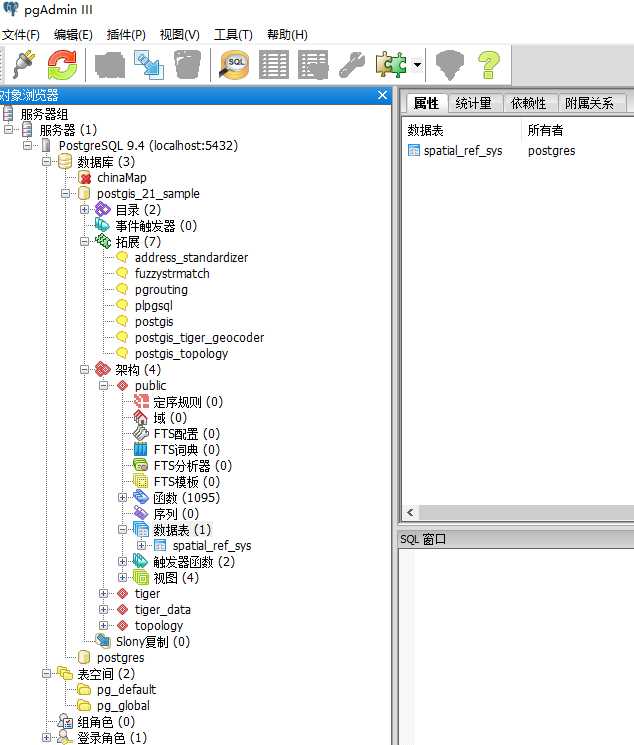The height and width of the screenshot is (745, 634).
Task: Click the maintenance wrench icon
Action: [352, 65]
